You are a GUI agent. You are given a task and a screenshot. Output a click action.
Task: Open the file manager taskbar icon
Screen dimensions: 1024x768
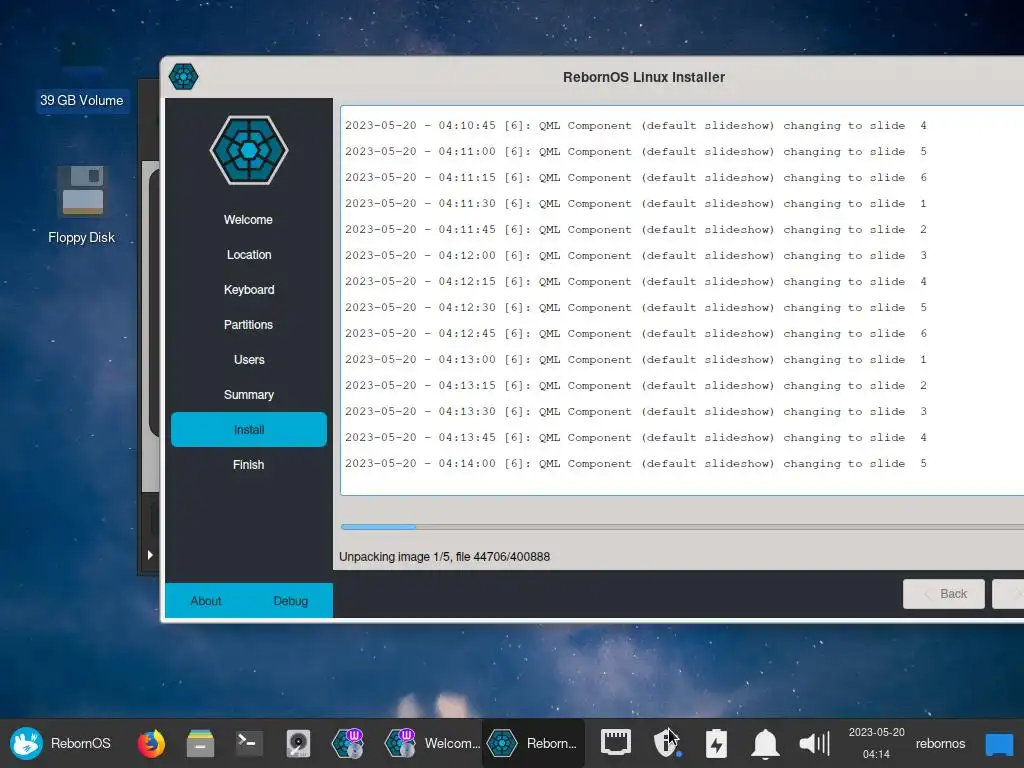coord(200,743)
